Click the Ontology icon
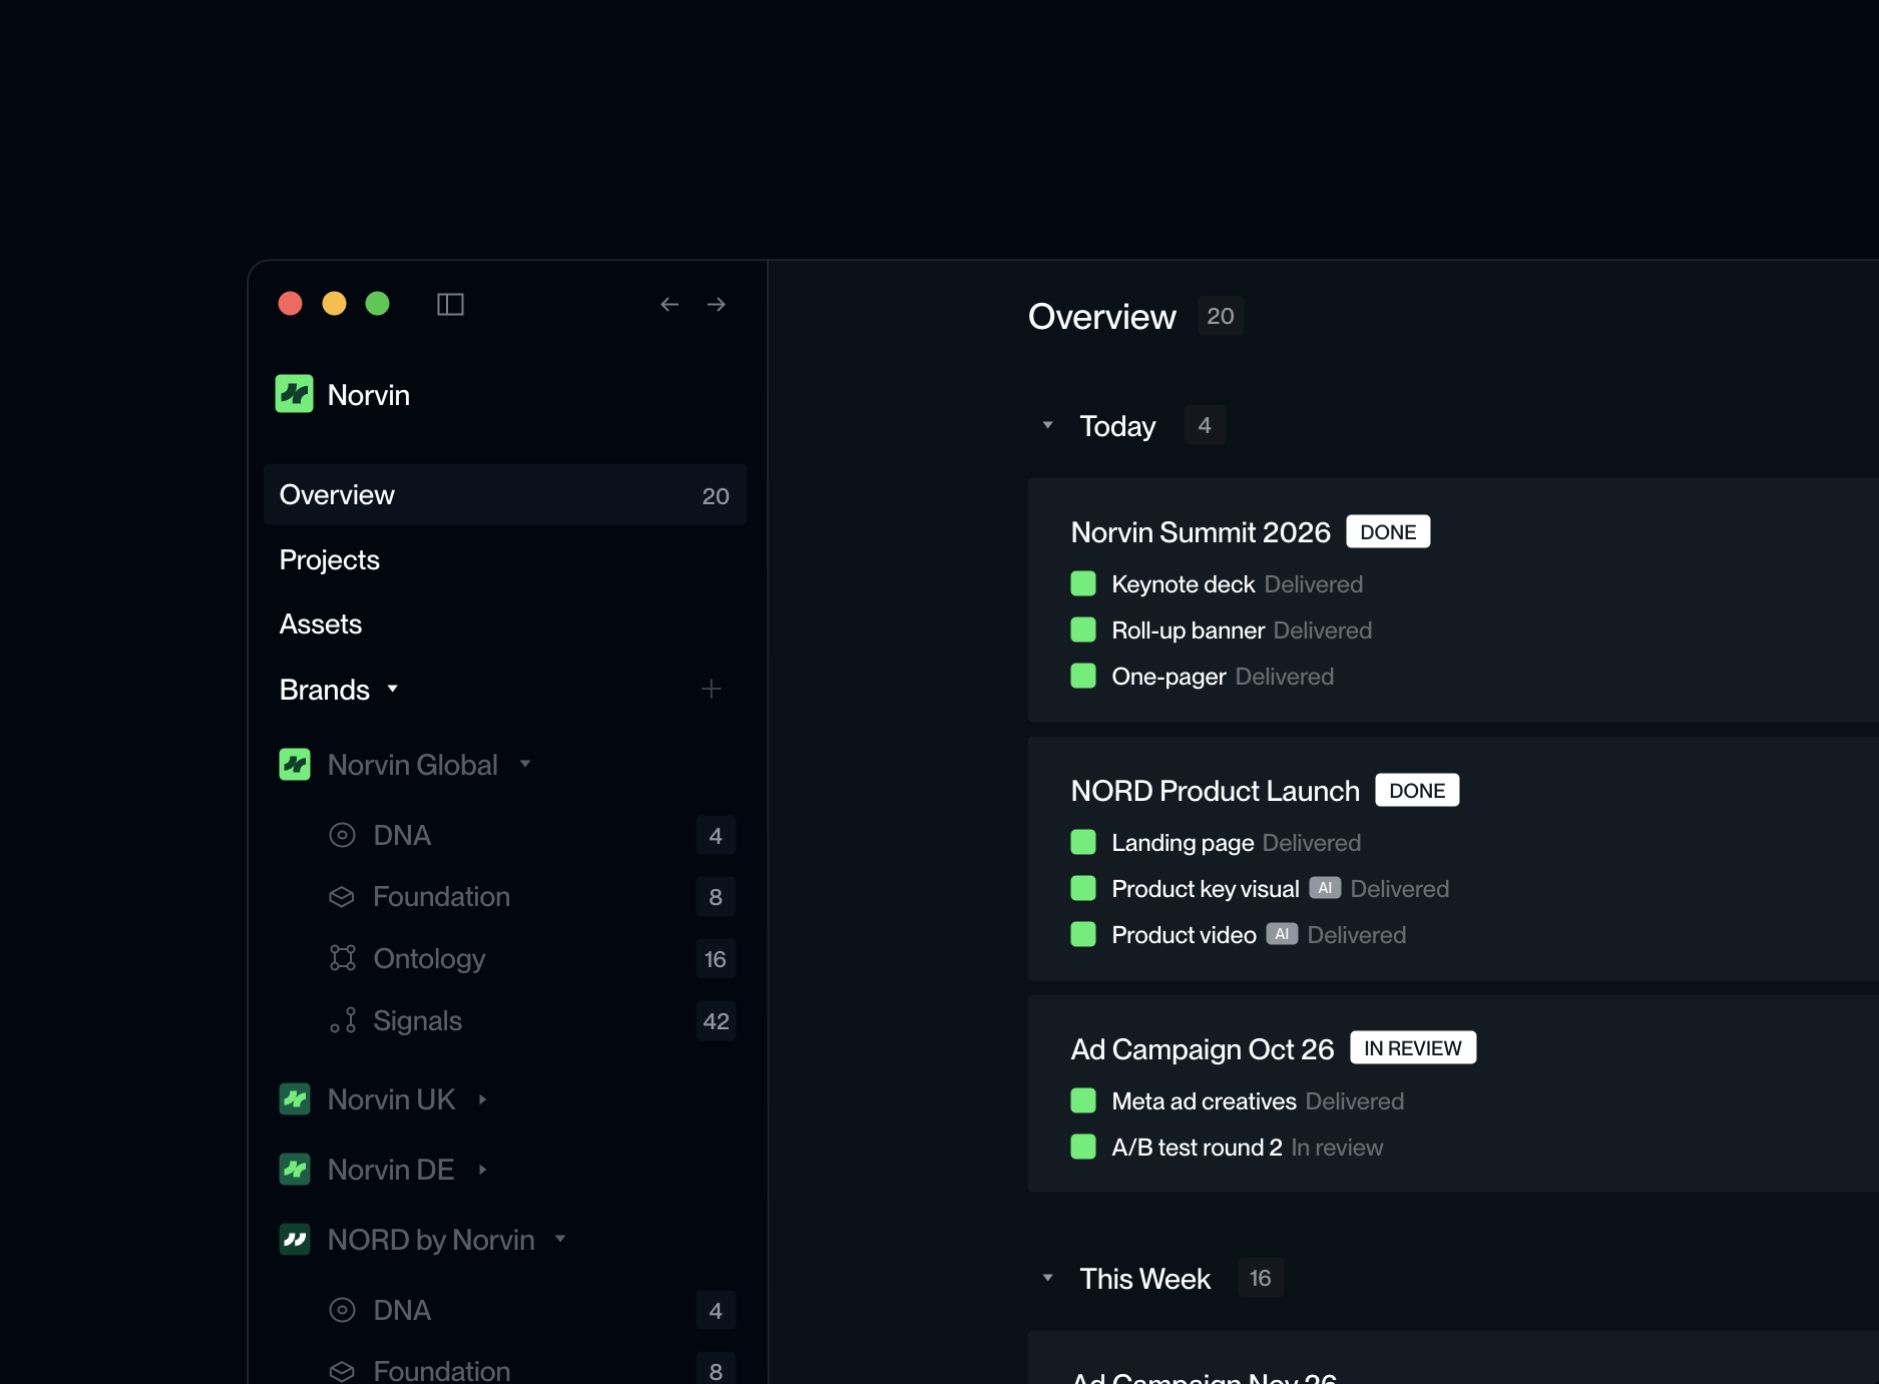The height and width of the screenshot is (1384, 1879). [342, 958]
